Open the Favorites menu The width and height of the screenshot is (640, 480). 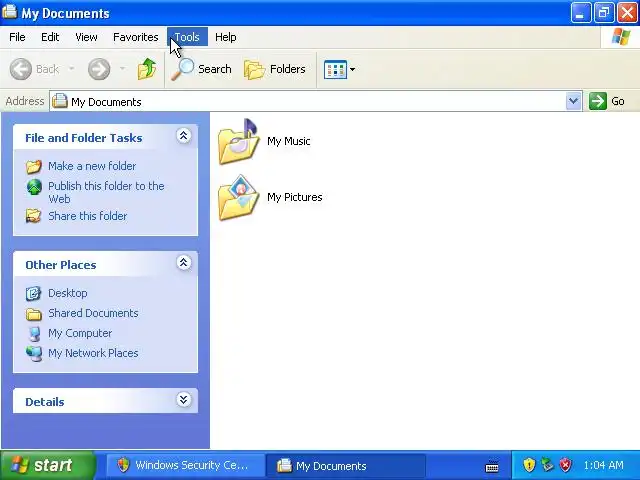tap(136, 37)
